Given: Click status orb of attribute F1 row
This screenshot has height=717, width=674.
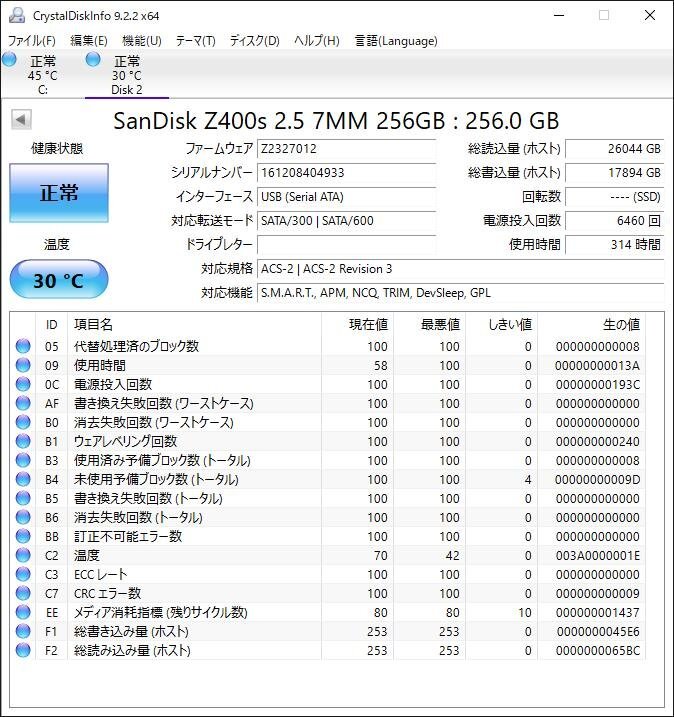Looking at the screenshot, I should pos(23,631).
